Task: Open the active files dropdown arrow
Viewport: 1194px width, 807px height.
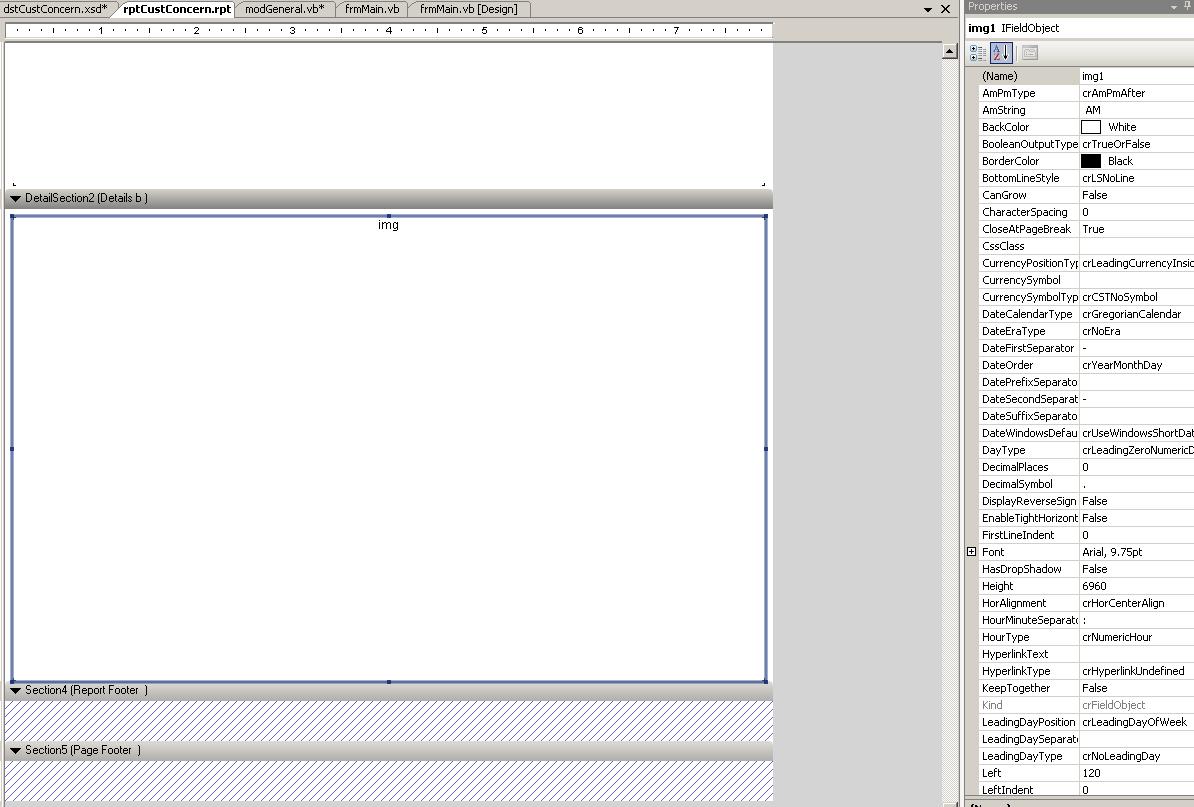Action: point(927,9)
